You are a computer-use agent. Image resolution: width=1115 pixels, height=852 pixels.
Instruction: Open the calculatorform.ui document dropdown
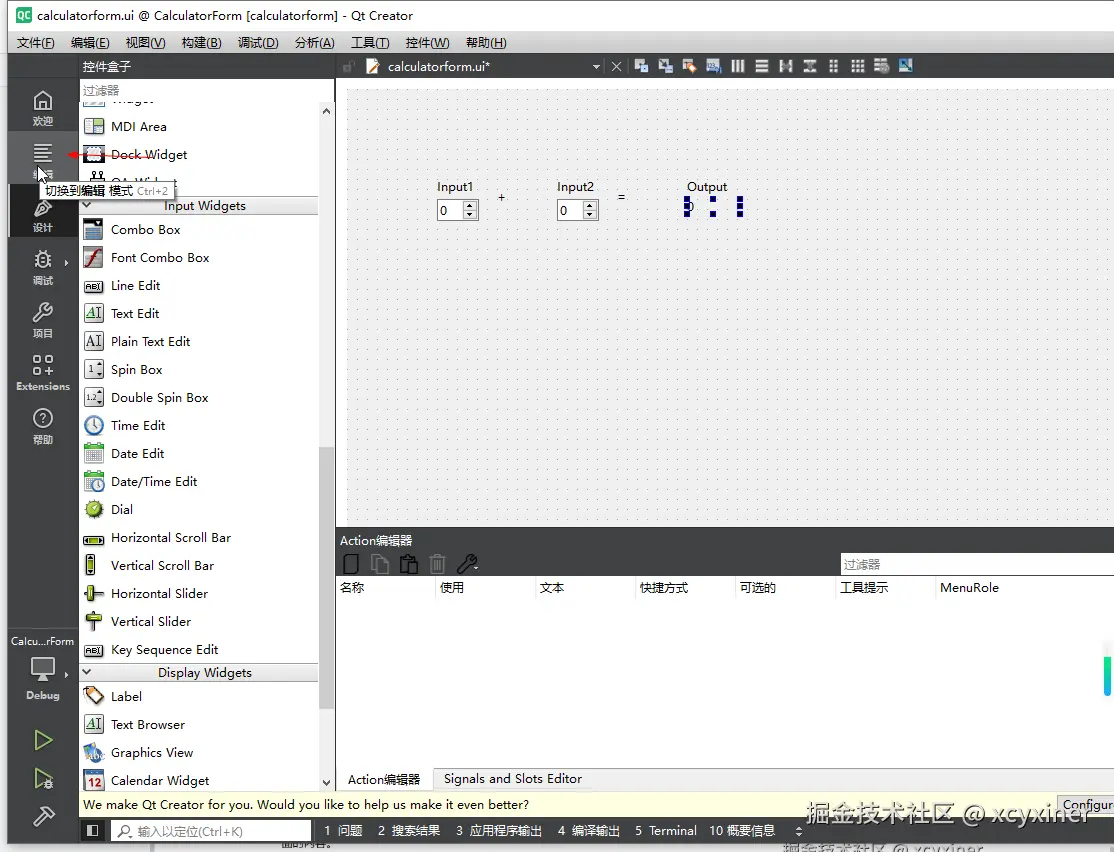point(596,67)
